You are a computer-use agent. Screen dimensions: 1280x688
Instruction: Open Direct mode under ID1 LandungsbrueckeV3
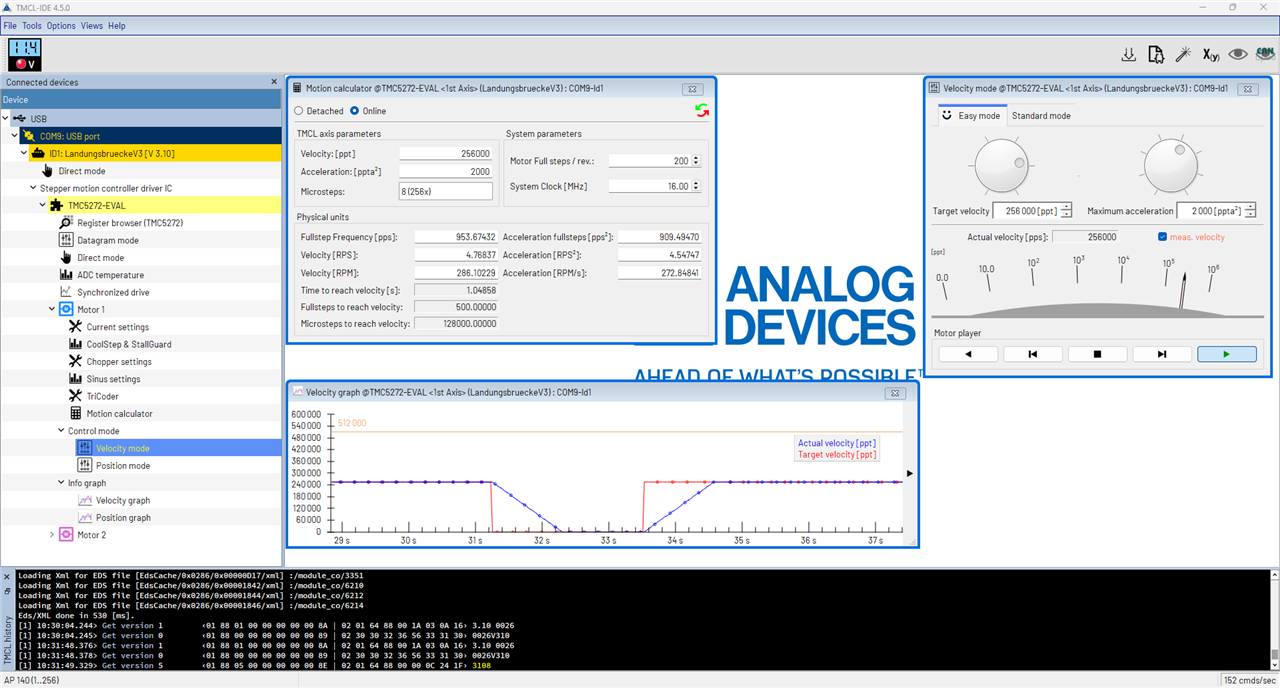74,171
